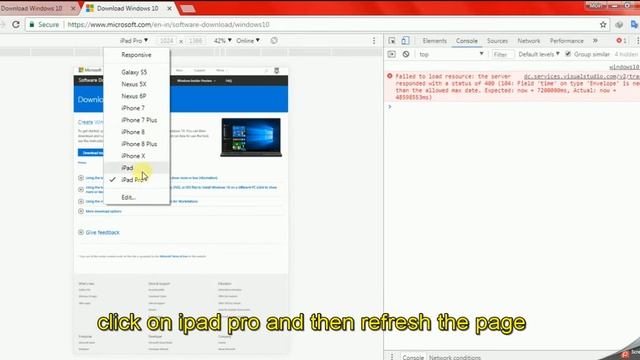Open the dc.services.visualstudio.com error source link
Viewport: 640px width, 360px height.
[581, 76]
